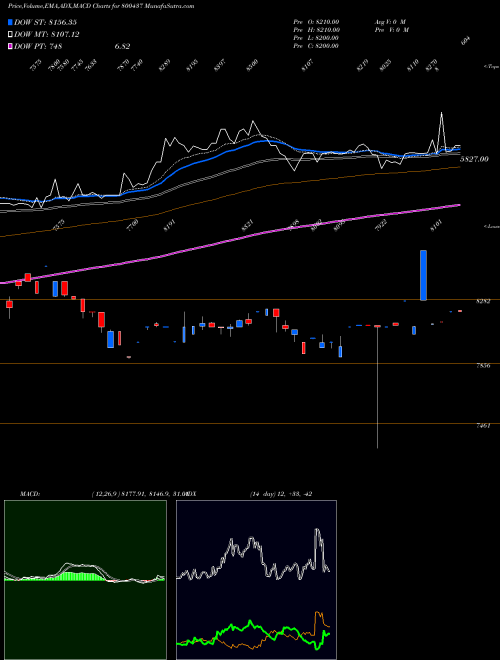Click the Pre C close price value
This screenshot has width=500, height=660.
[x=316, y=46]
